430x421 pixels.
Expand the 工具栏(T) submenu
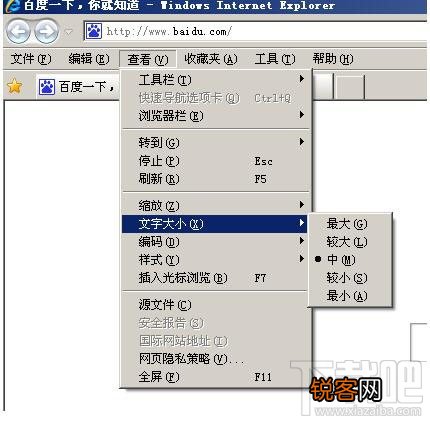(215, 80)
